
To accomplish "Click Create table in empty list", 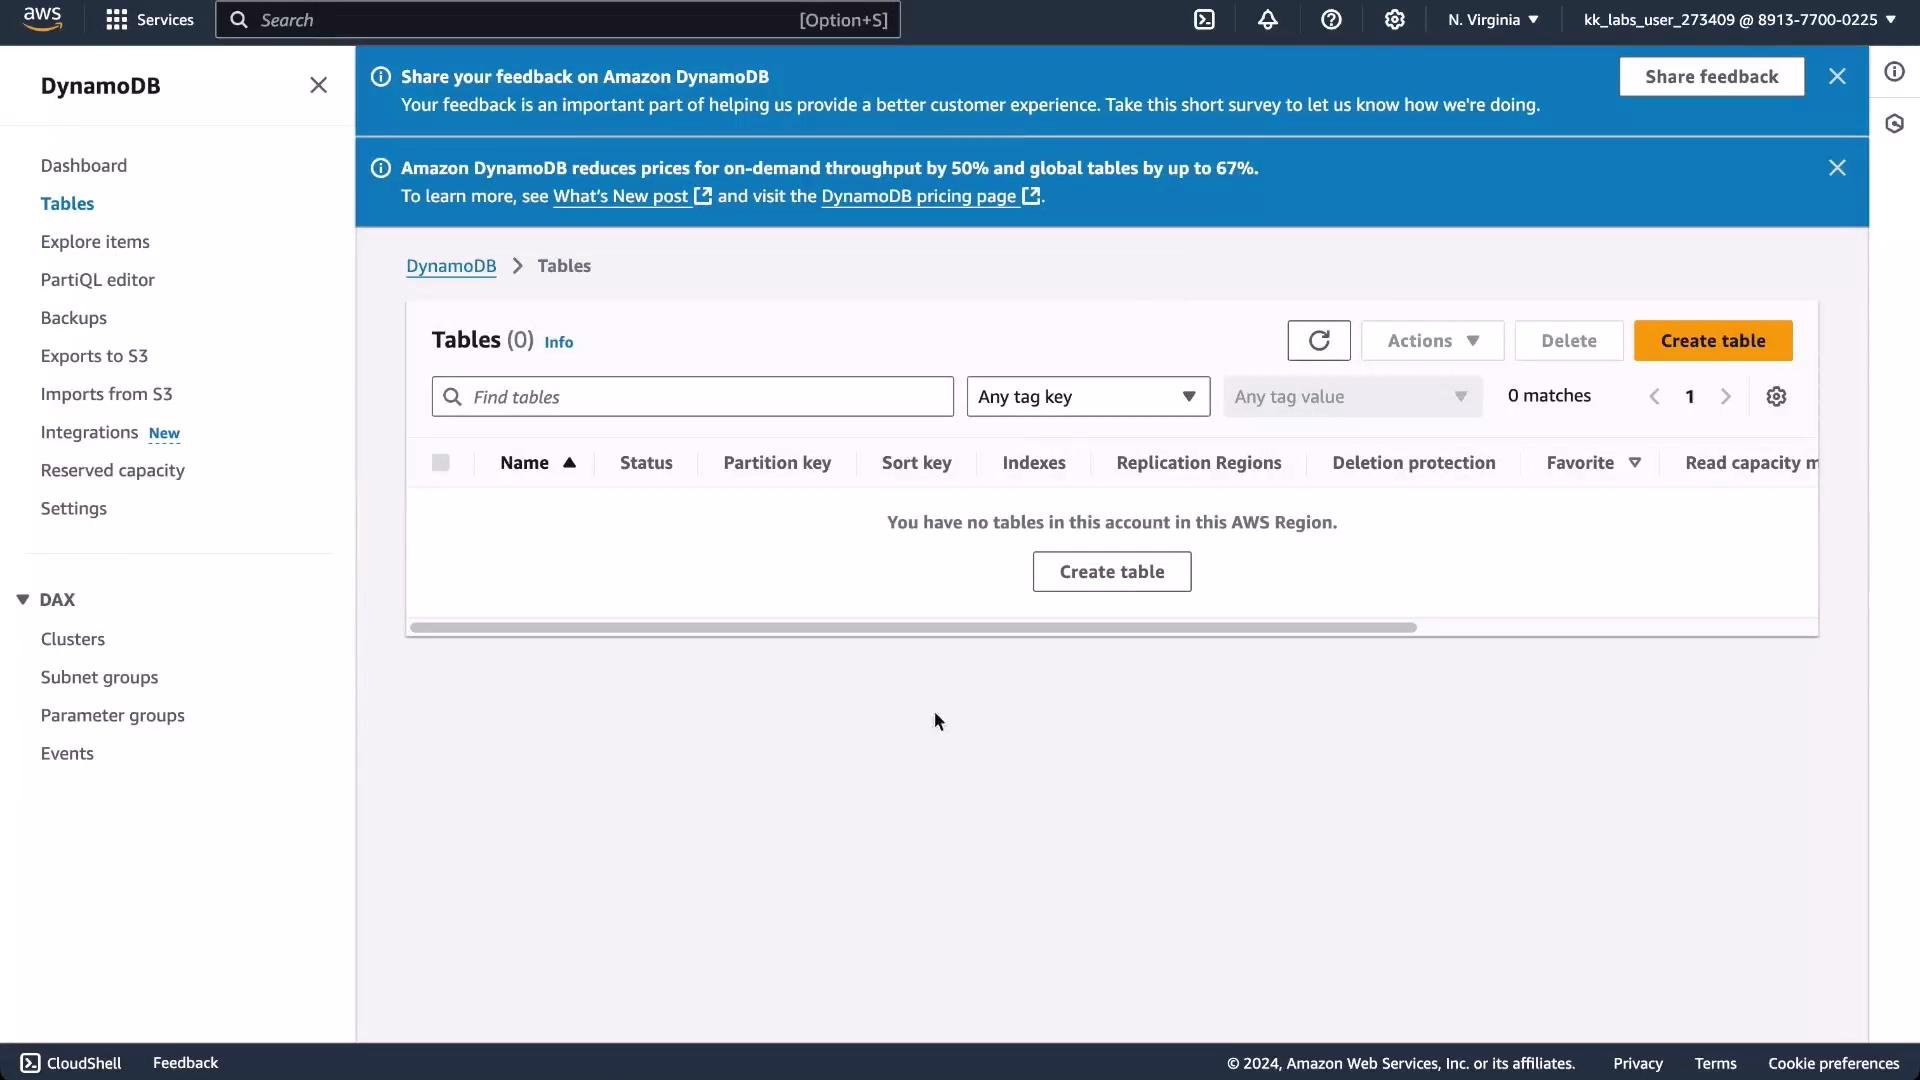I will point(1112,572).
